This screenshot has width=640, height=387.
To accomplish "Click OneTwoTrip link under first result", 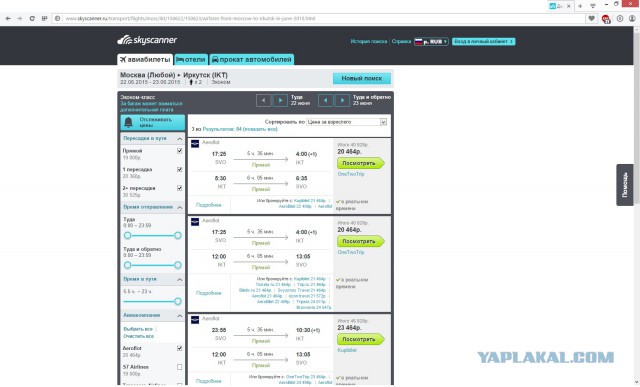I will [x=351, y=174].
